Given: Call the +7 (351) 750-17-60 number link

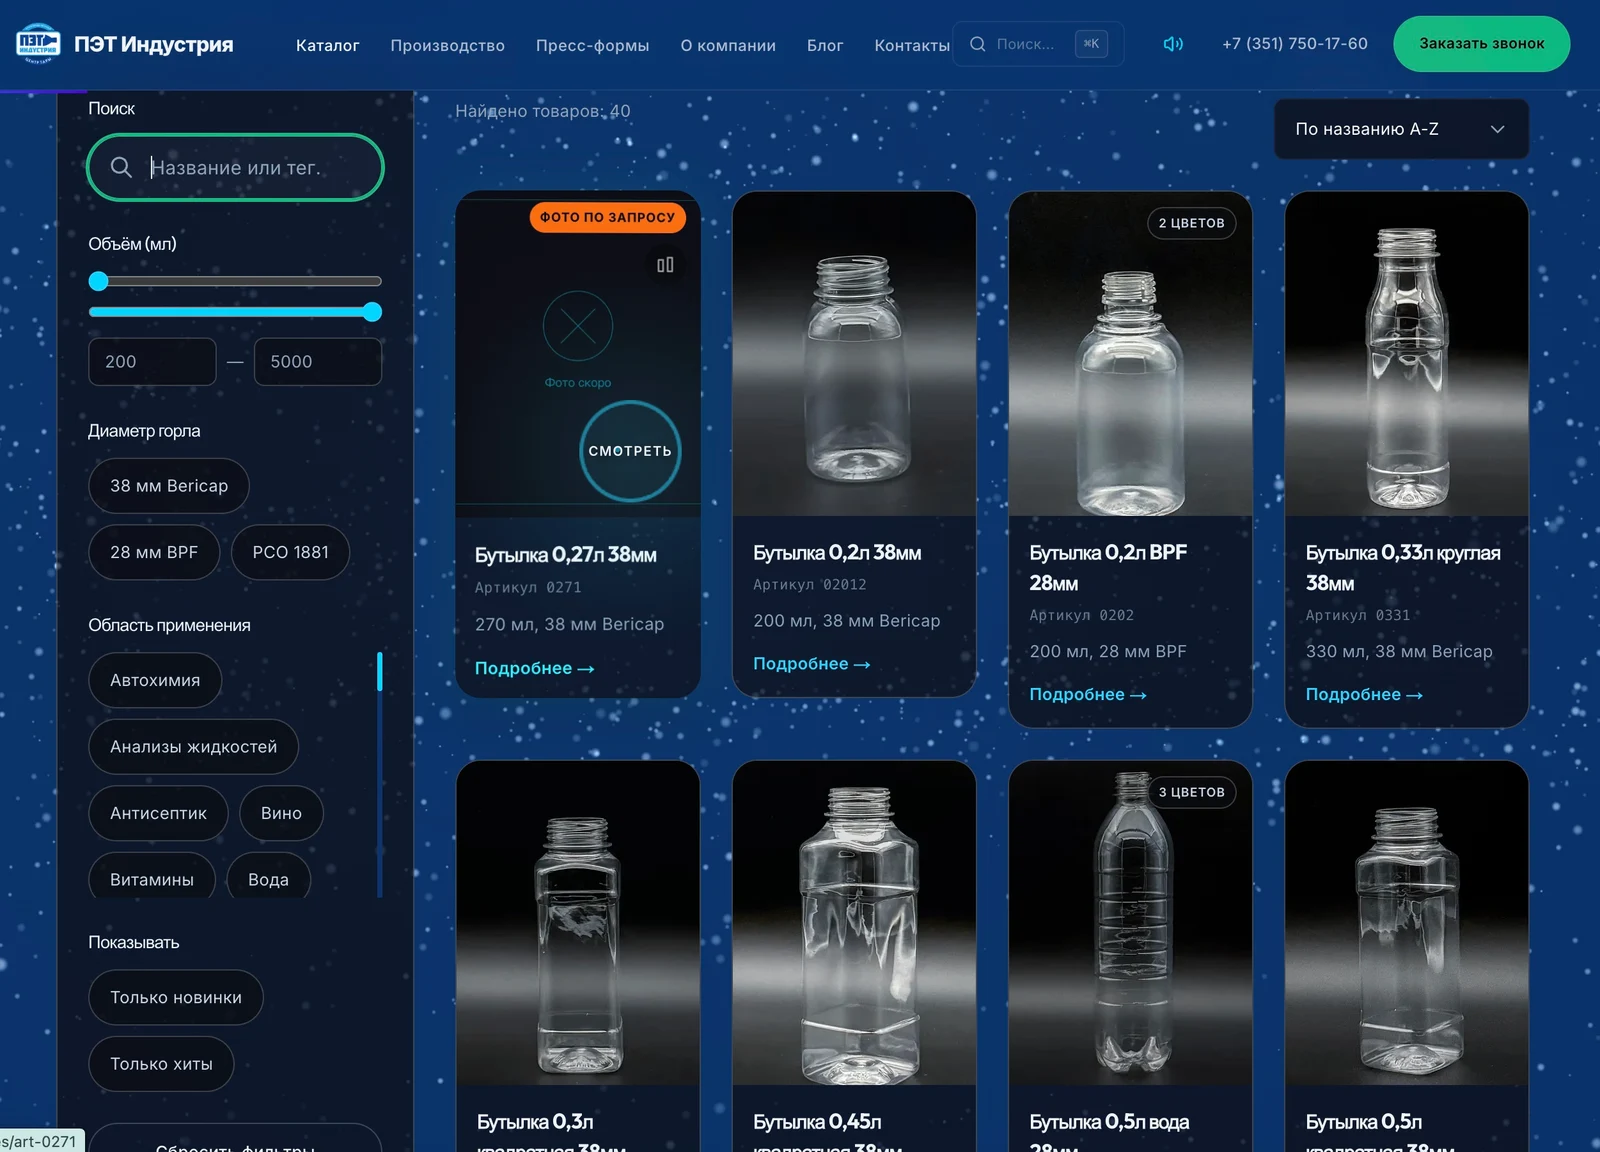Looking at the screenshot, I should (x=1295, y=44).
